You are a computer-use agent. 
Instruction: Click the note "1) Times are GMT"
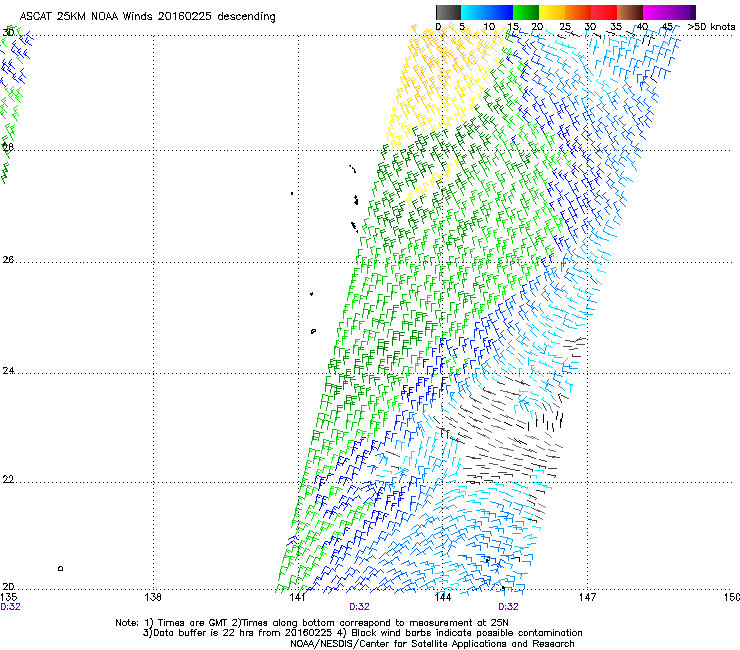coord(186,623)
